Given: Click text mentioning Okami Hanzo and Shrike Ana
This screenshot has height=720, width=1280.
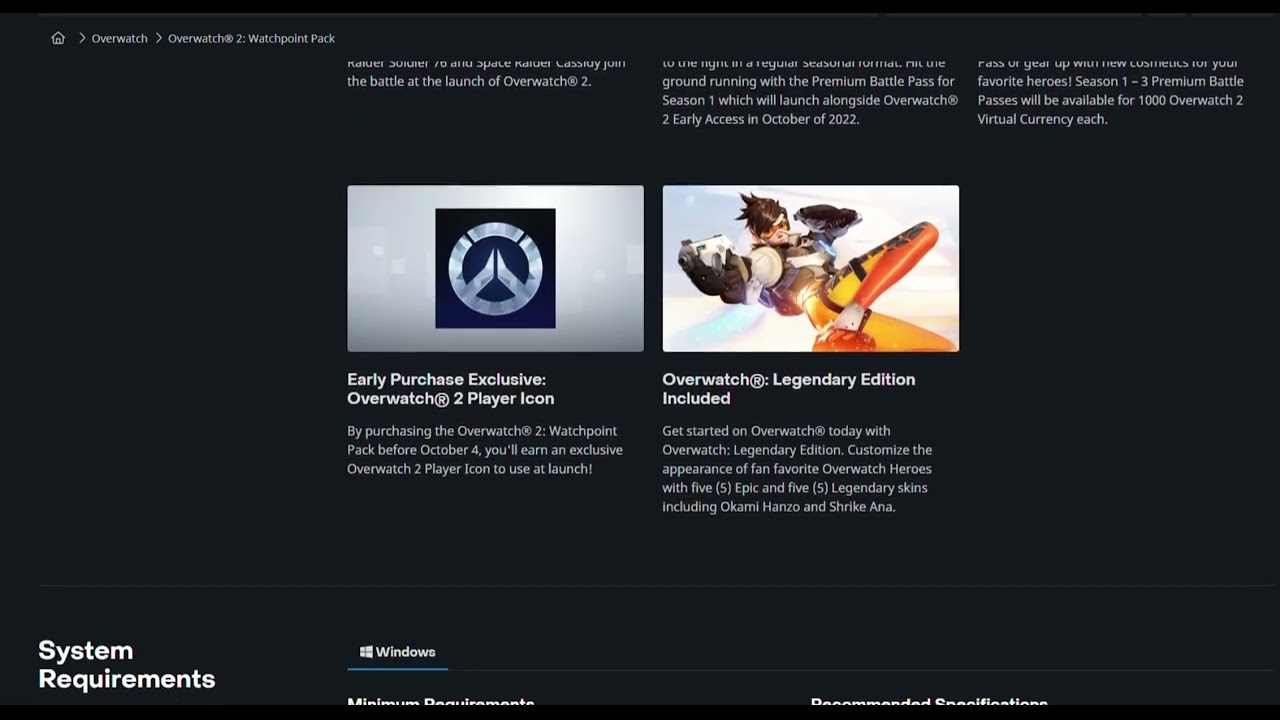Looking at the screenshot, I should point(798,469).
